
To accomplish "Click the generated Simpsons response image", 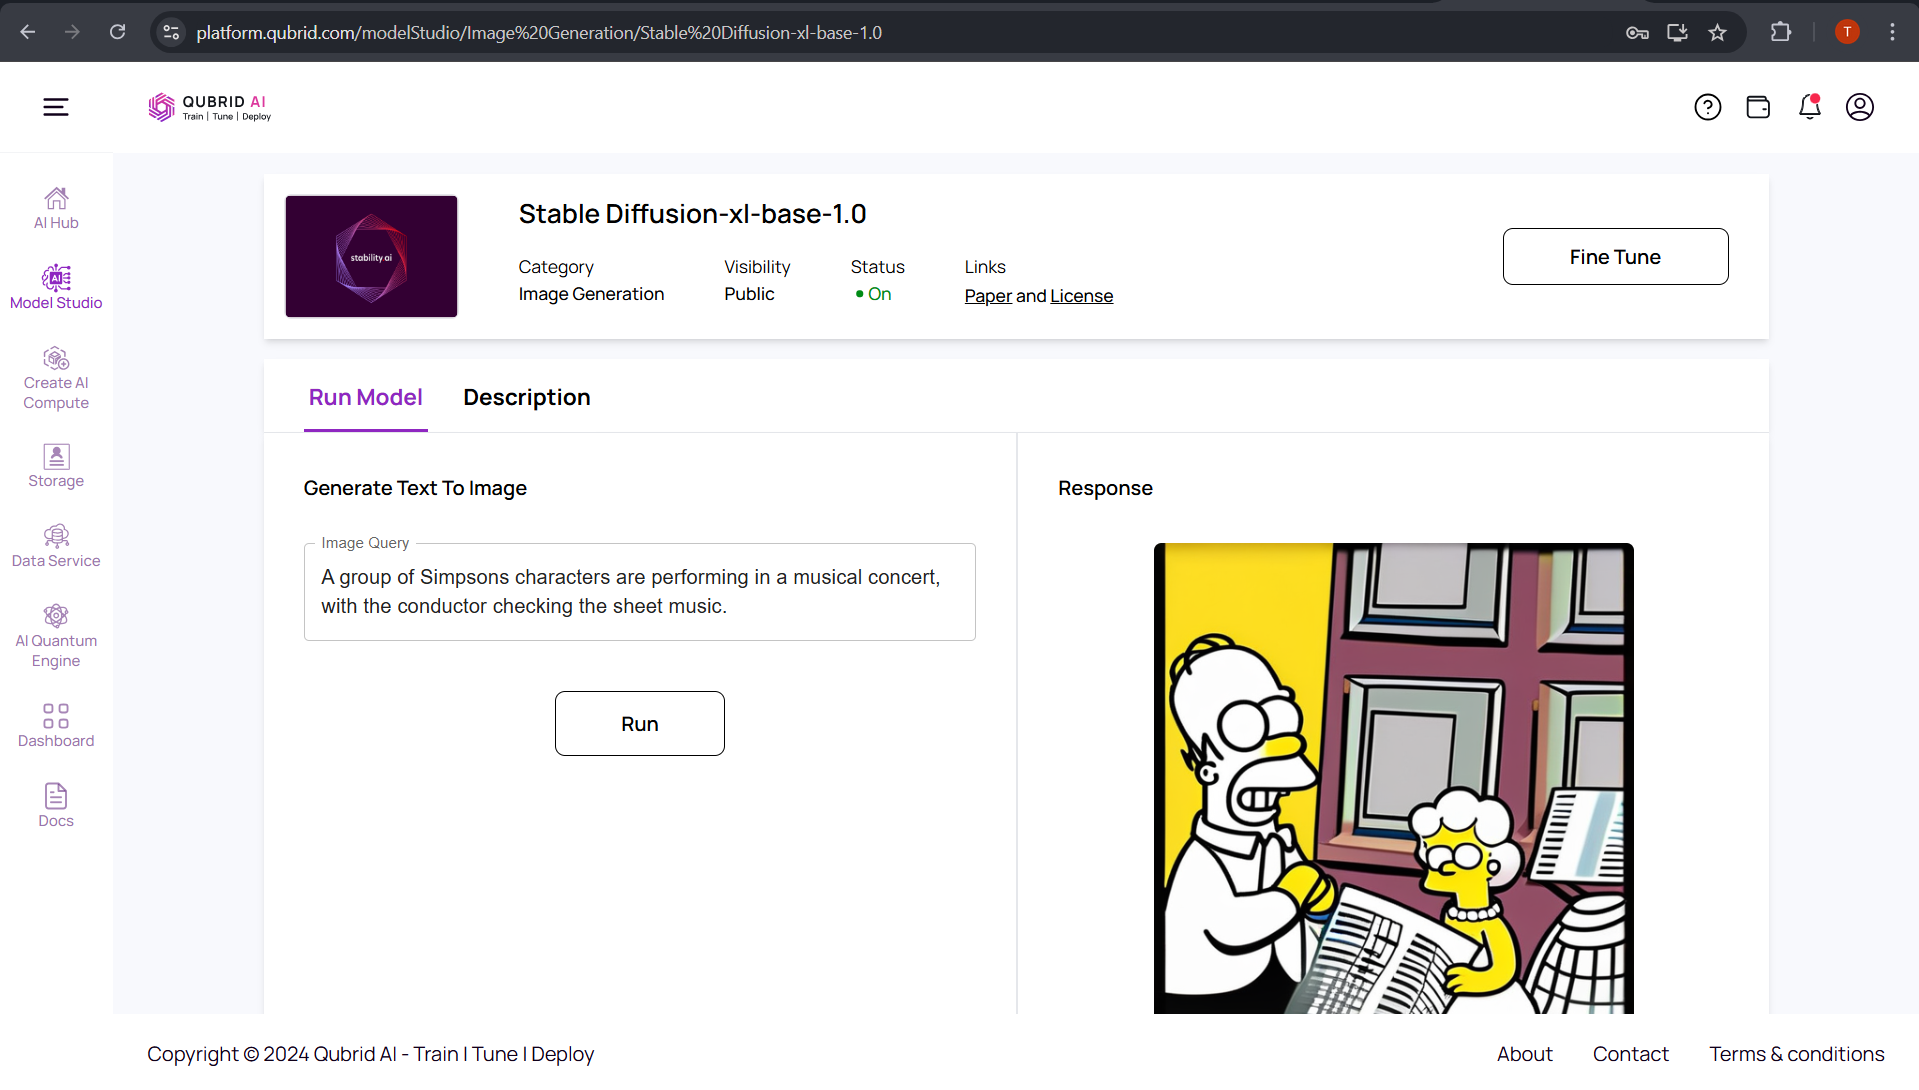I will click(1393, 778).
